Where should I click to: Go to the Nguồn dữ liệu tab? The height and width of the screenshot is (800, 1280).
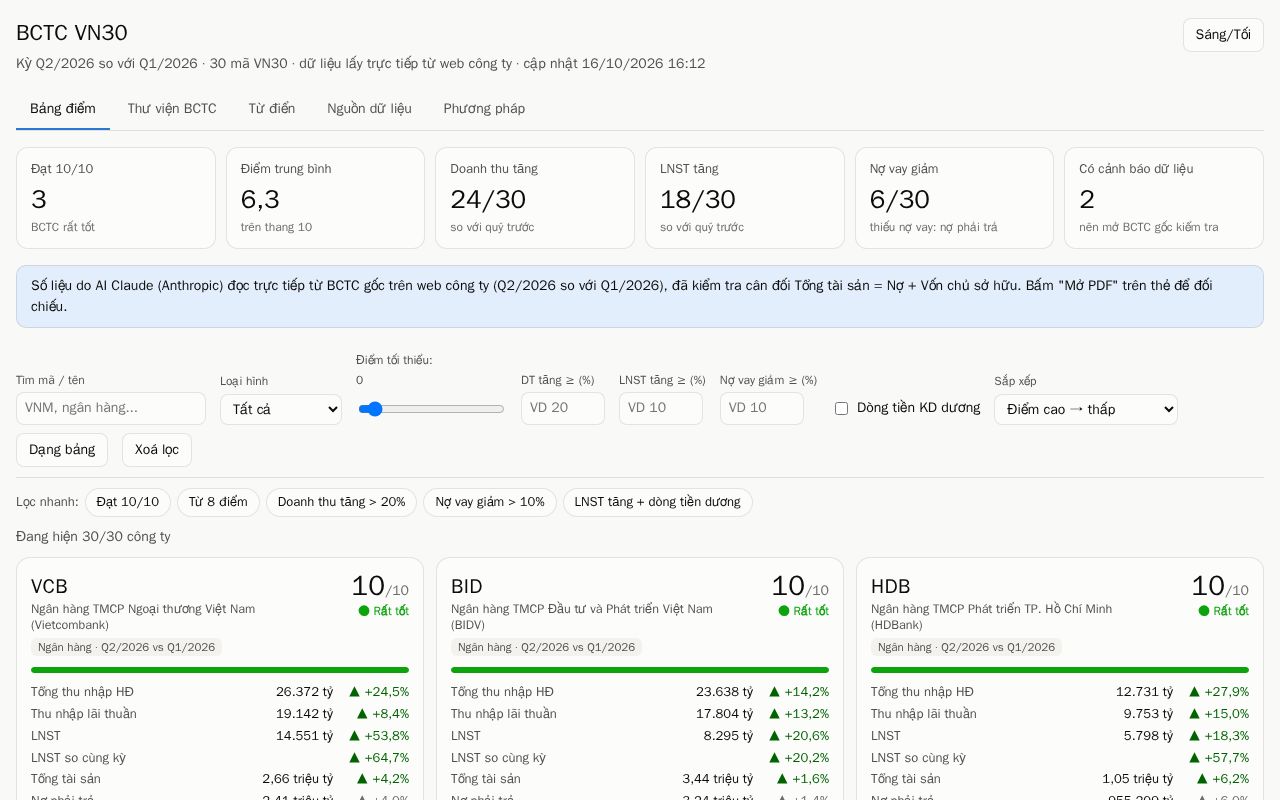369,109
